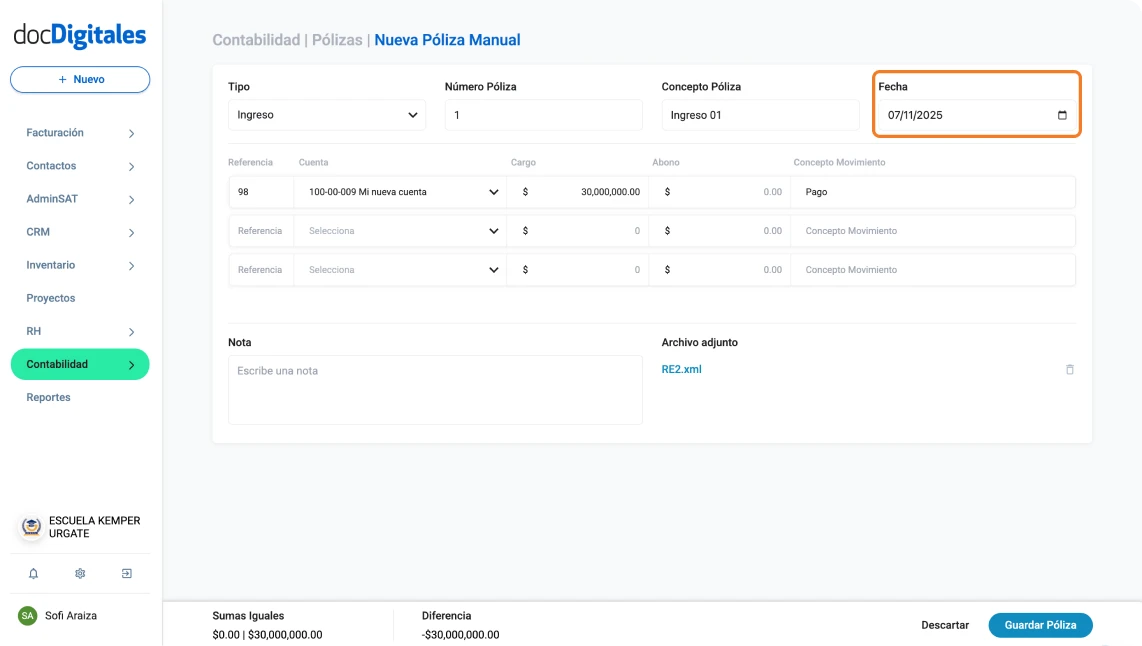The image size is (1142, 646).
Task: Expand the Inventario sidebar section
Action: 80,265
